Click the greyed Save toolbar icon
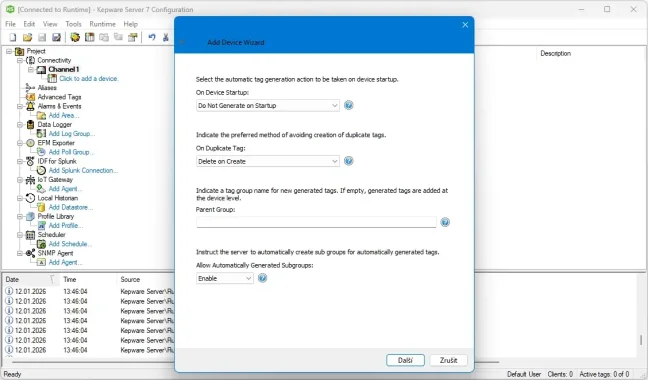Image resolution: width=648 pixels, height=380 pixels. 42,38
